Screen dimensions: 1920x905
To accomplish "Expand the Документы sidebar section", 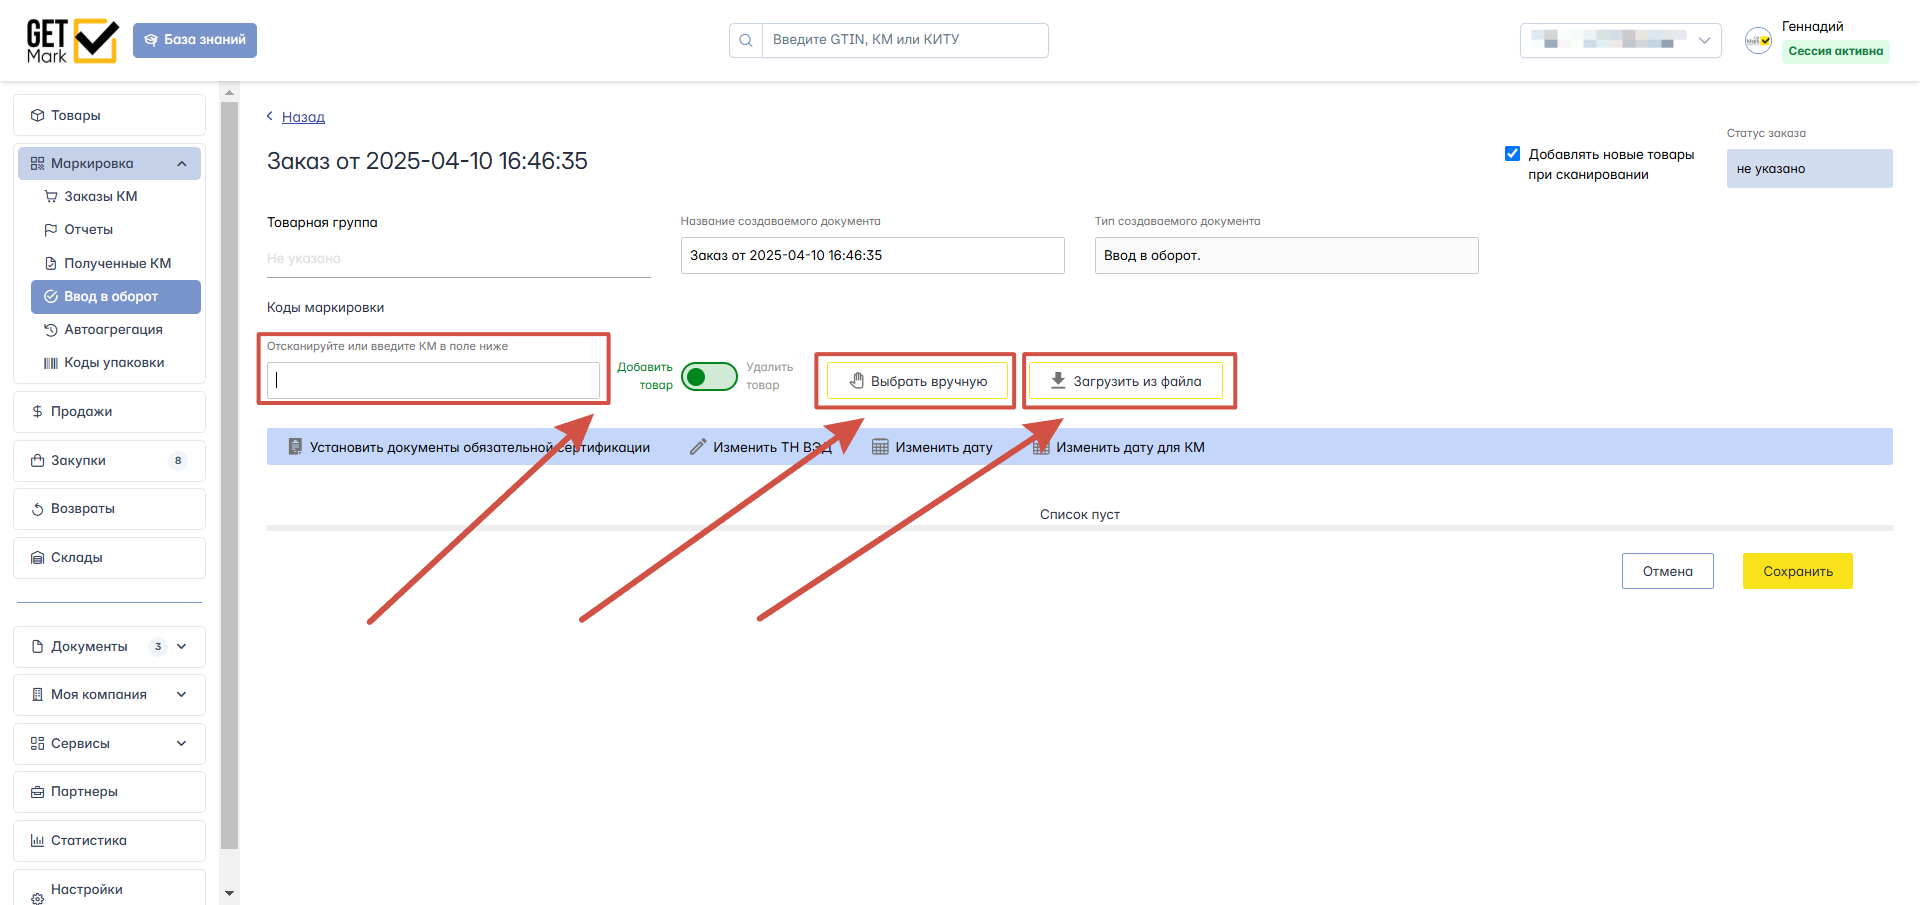I will coord(109,646).
